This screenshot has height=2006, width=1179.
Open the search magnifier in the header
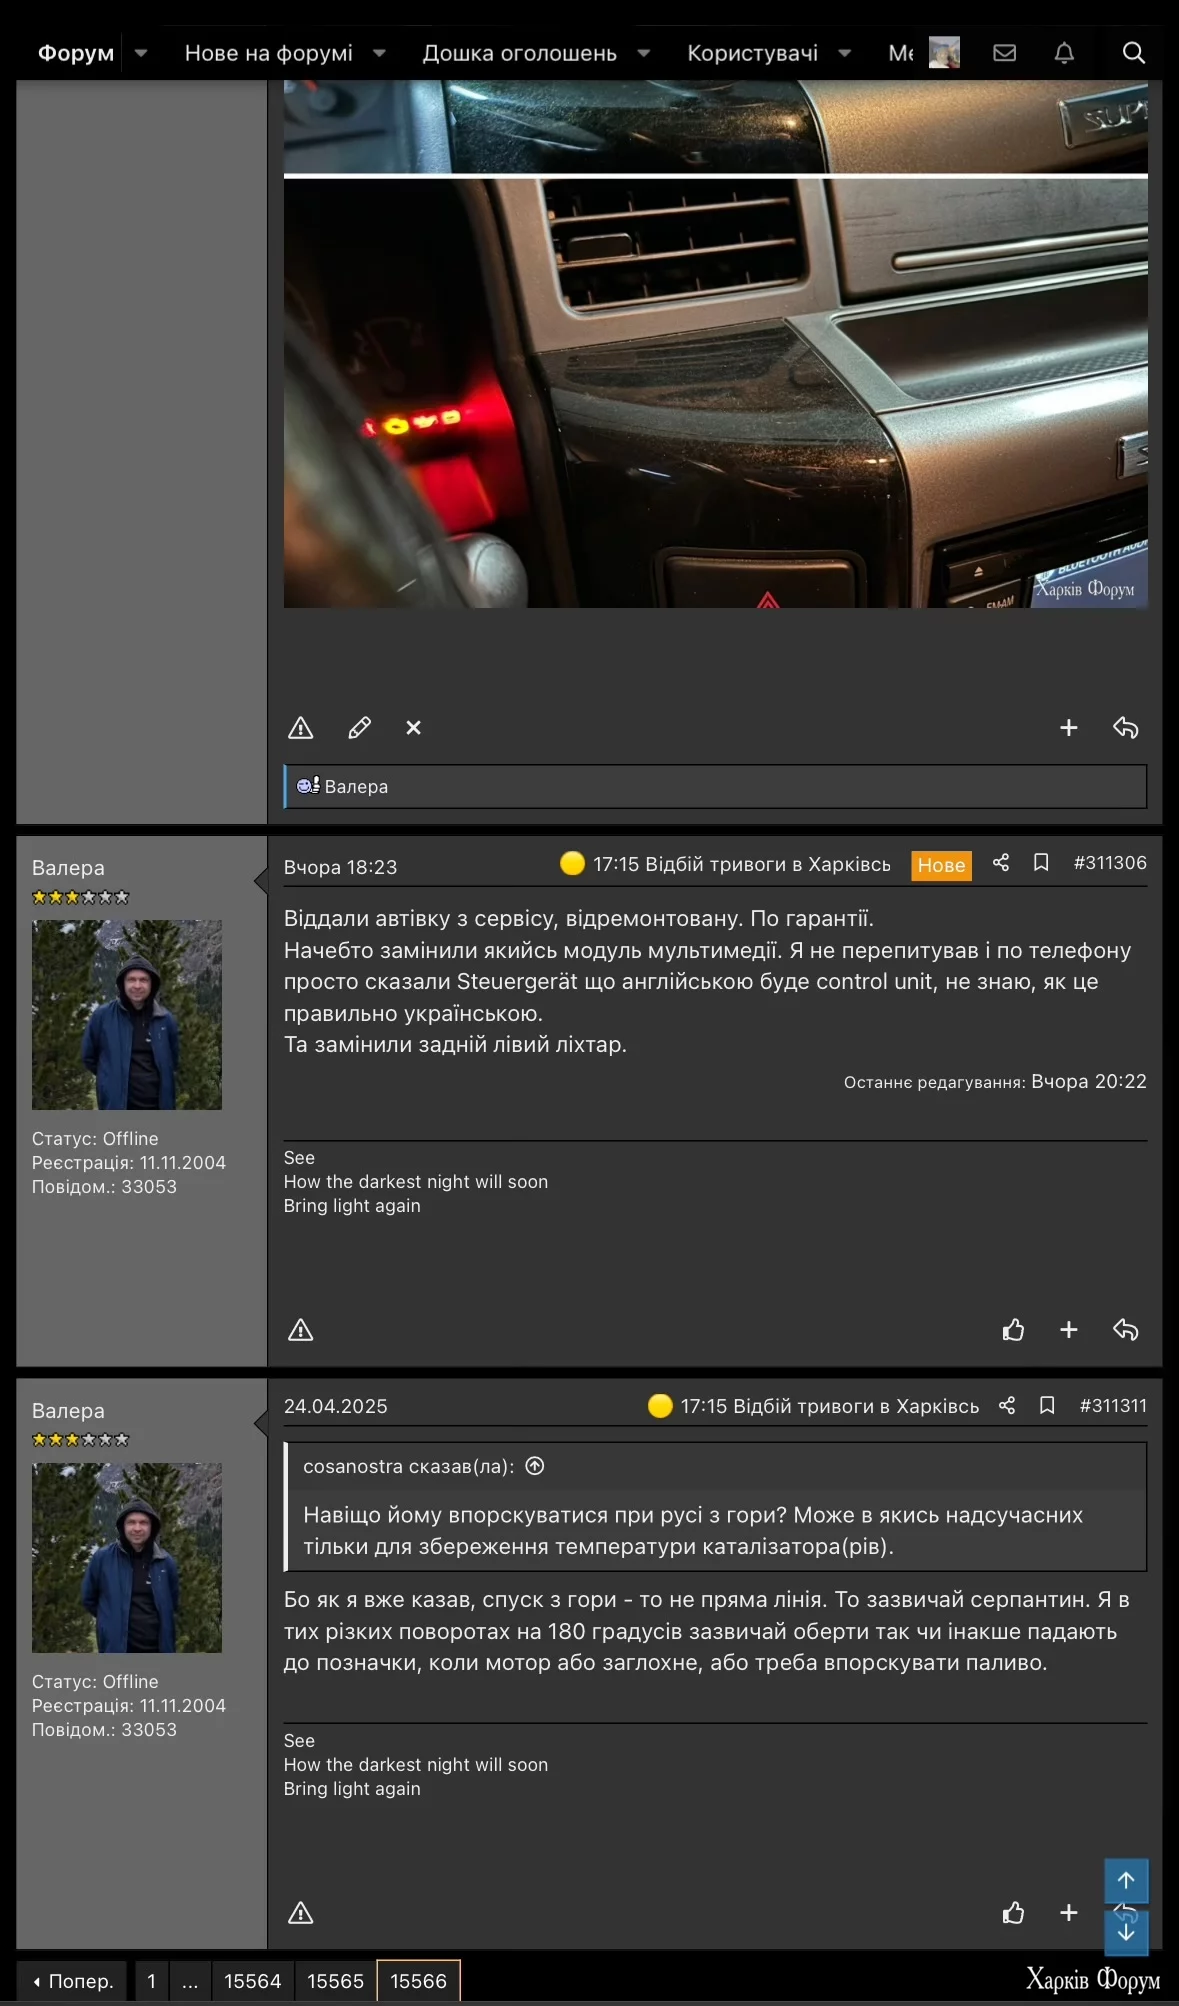pyautogui.click(x=1133, y=53)
